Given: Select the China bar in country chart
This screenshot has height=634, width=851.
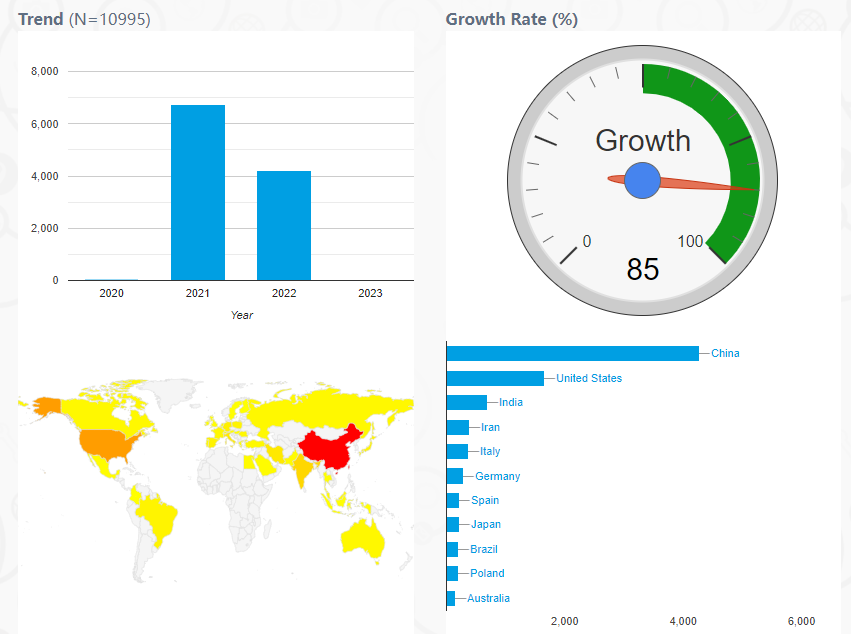Looking at the screenshot, I should [573, 353].
